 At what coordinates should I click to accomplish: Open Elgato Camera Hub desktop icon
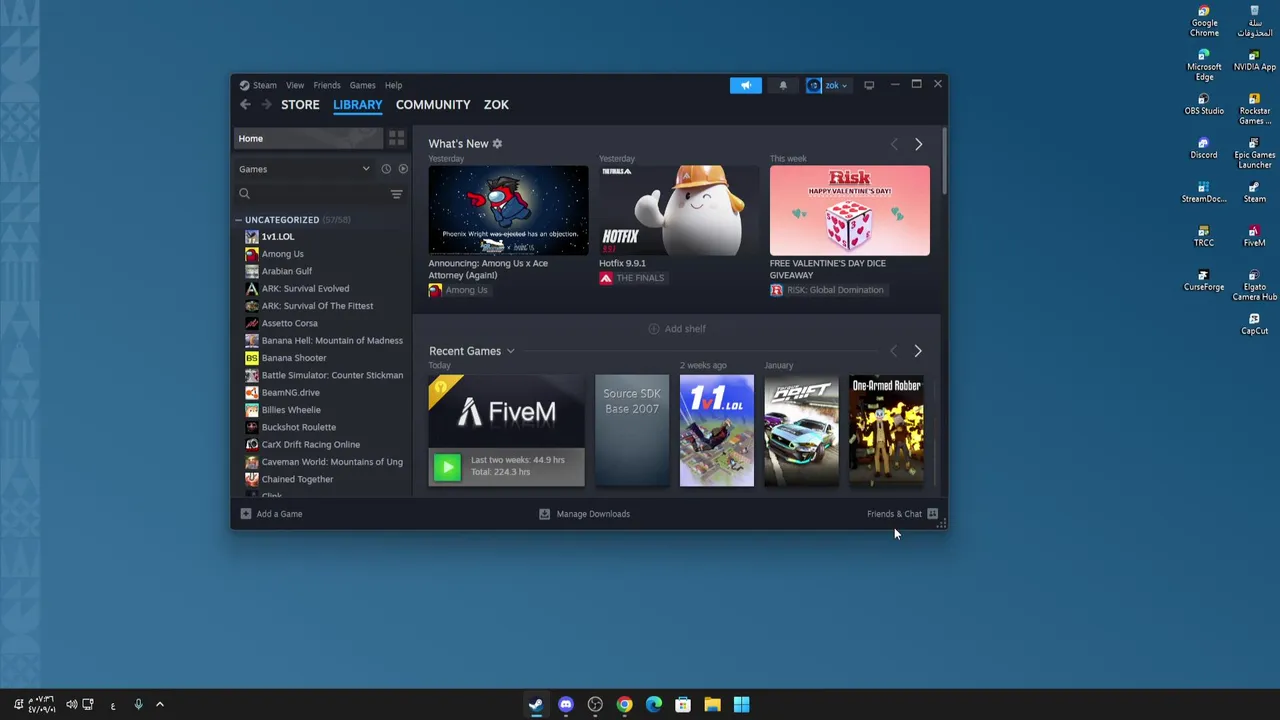(1254, 284)
